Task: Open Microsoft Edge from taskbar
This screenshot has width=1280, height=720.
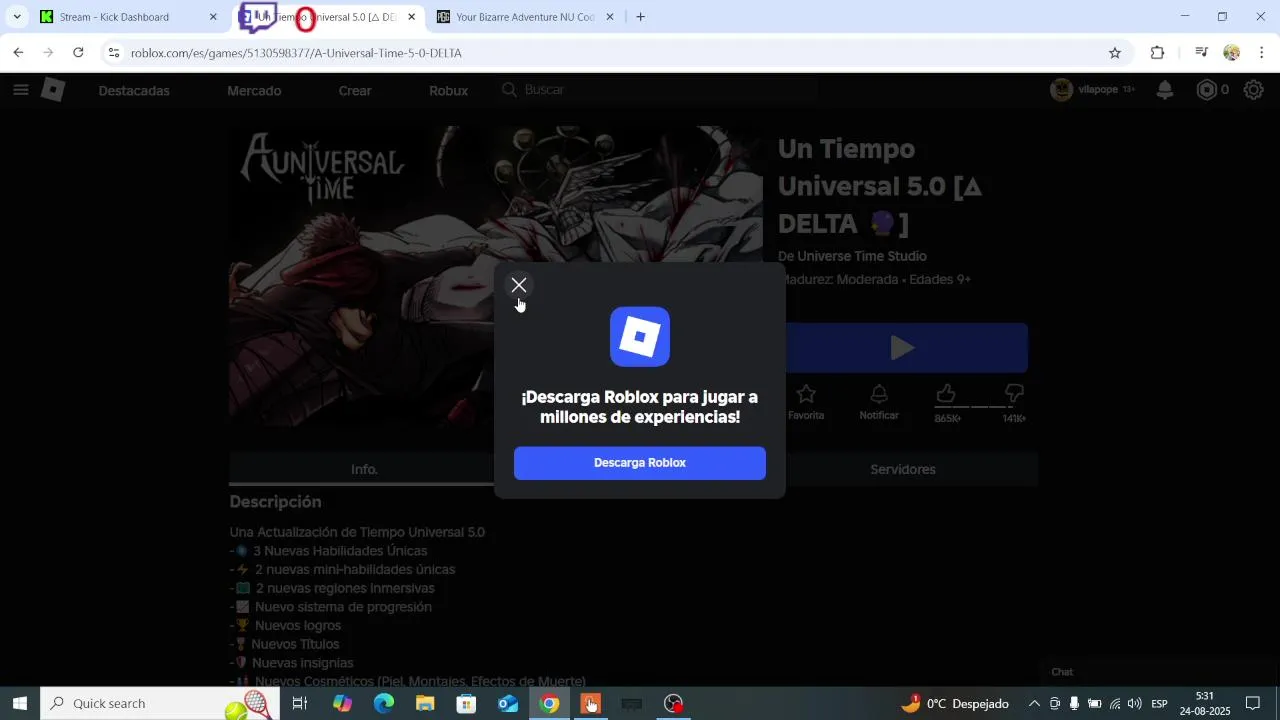Action: click(x=384, y=704)
